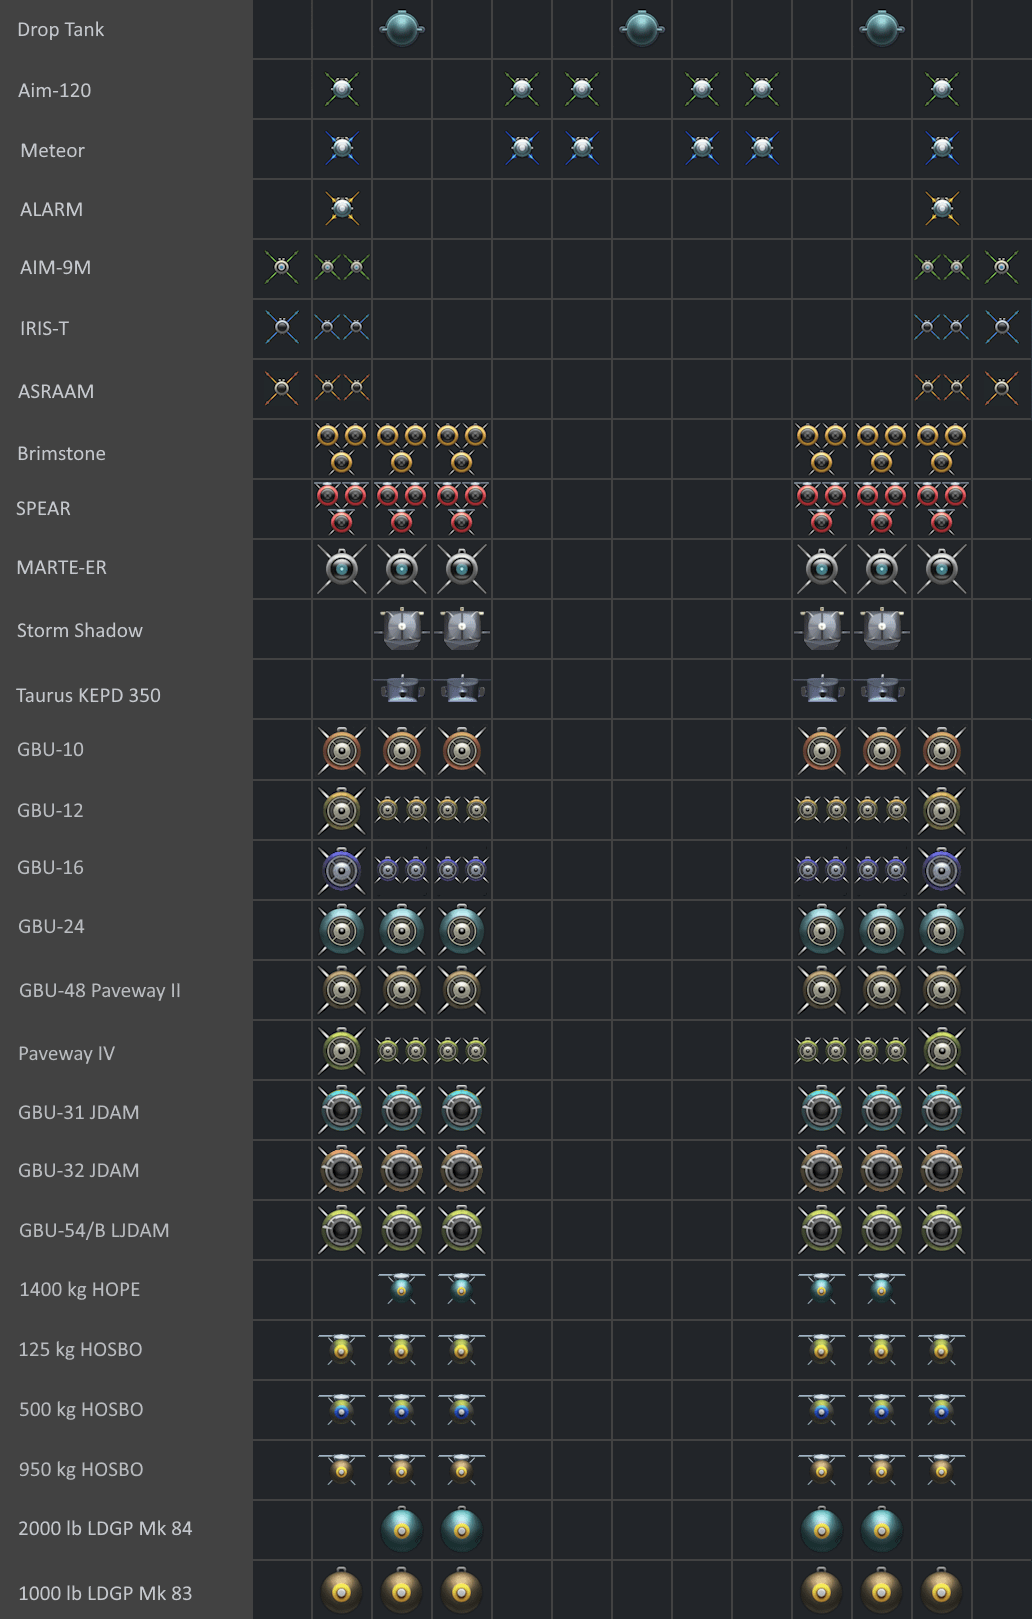Click the SPEAR row label

[44, 508]
